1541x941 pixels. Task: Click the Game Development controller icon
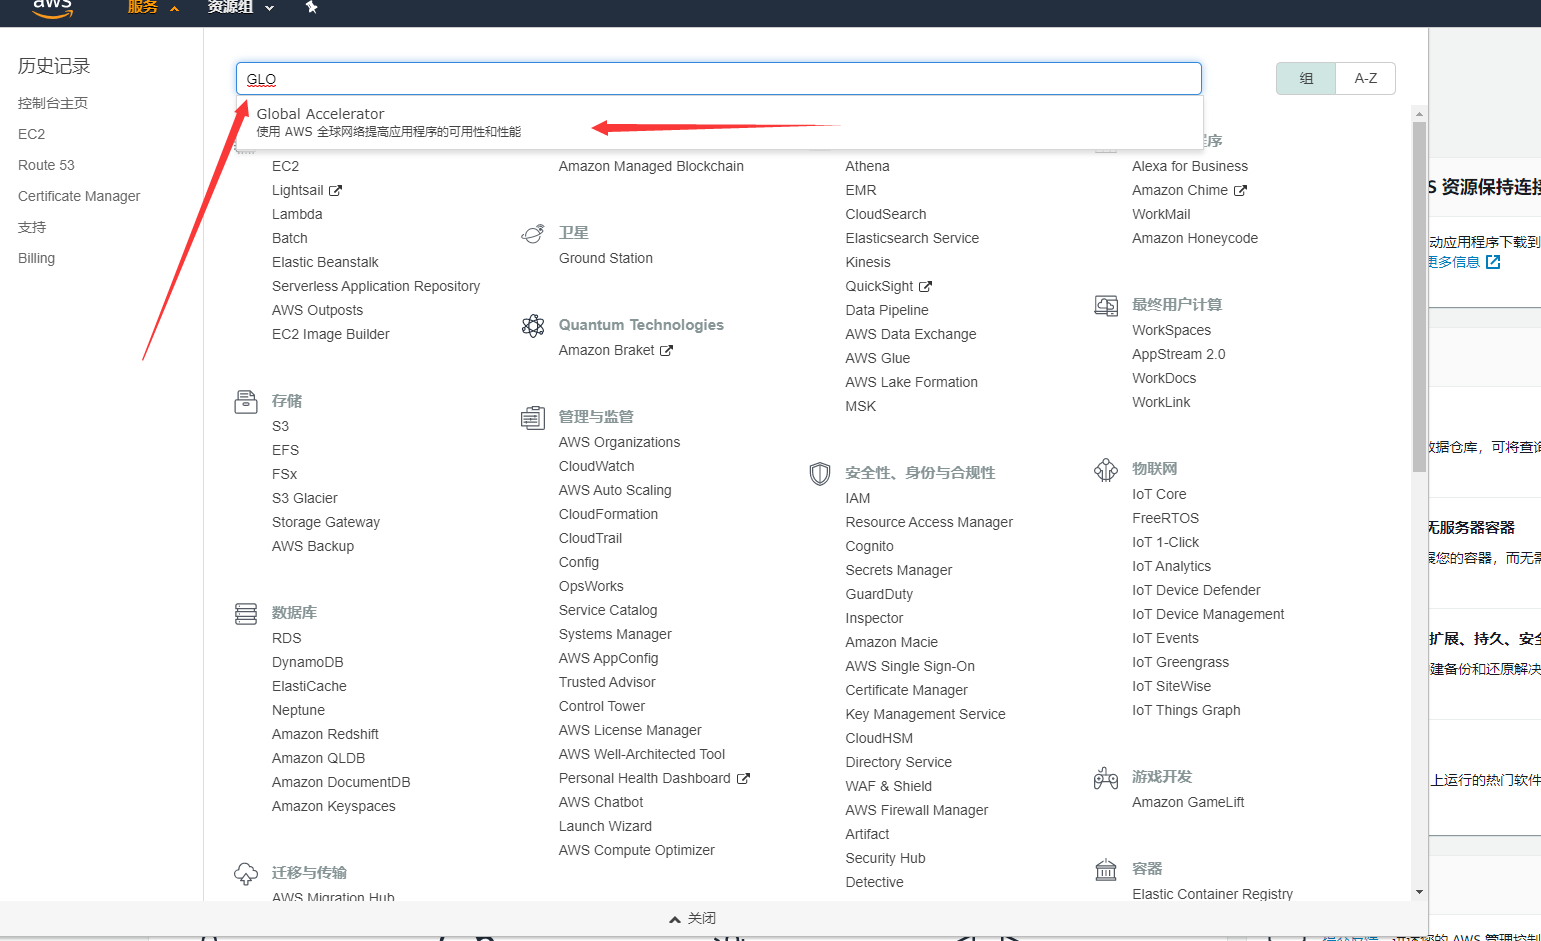point(1106,778)
